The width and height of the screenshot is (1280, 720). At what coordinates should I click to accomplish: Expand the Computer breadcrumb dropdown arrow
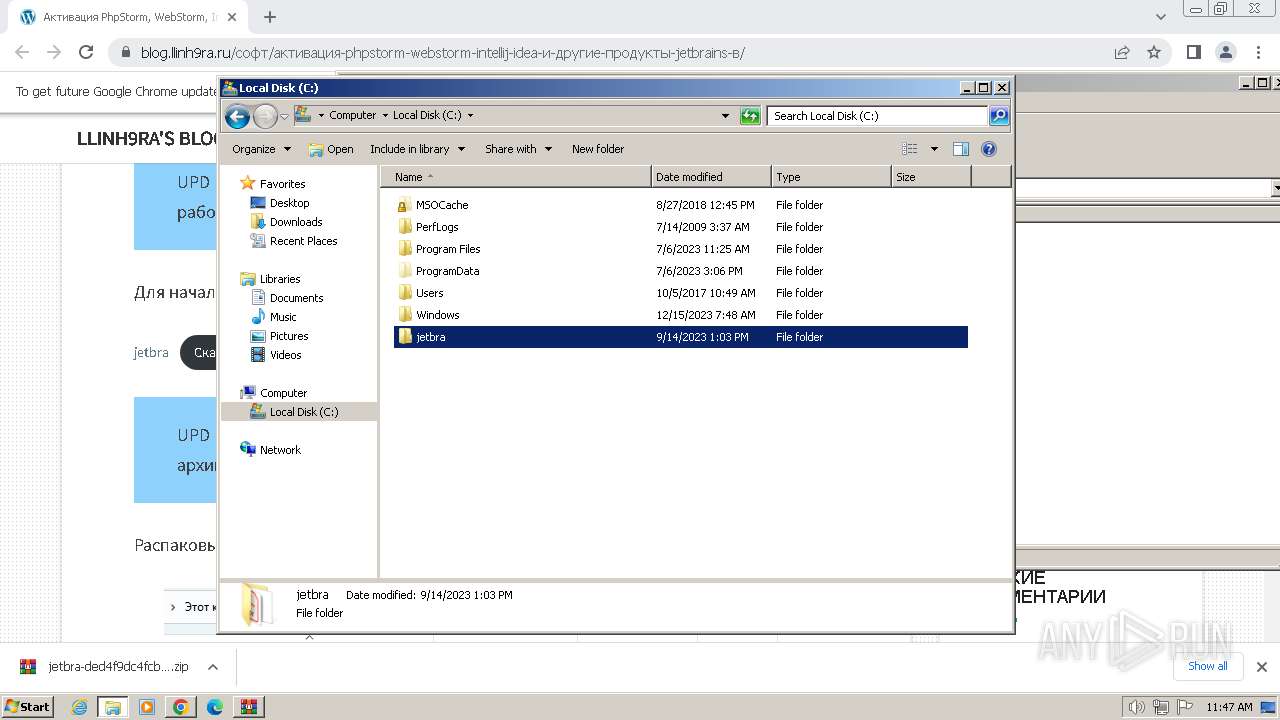[x=385, y=116]
